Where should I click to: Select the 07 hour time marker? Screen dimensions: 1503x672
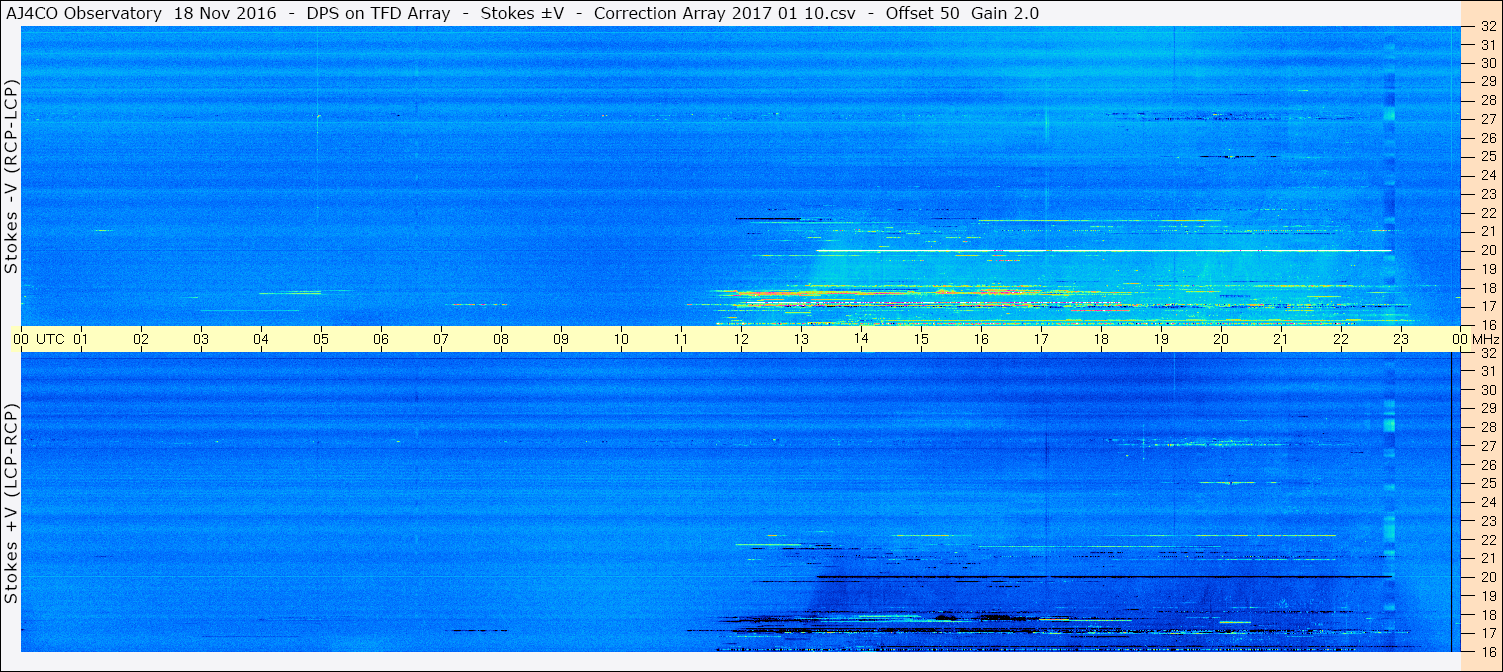click(442, 339)
